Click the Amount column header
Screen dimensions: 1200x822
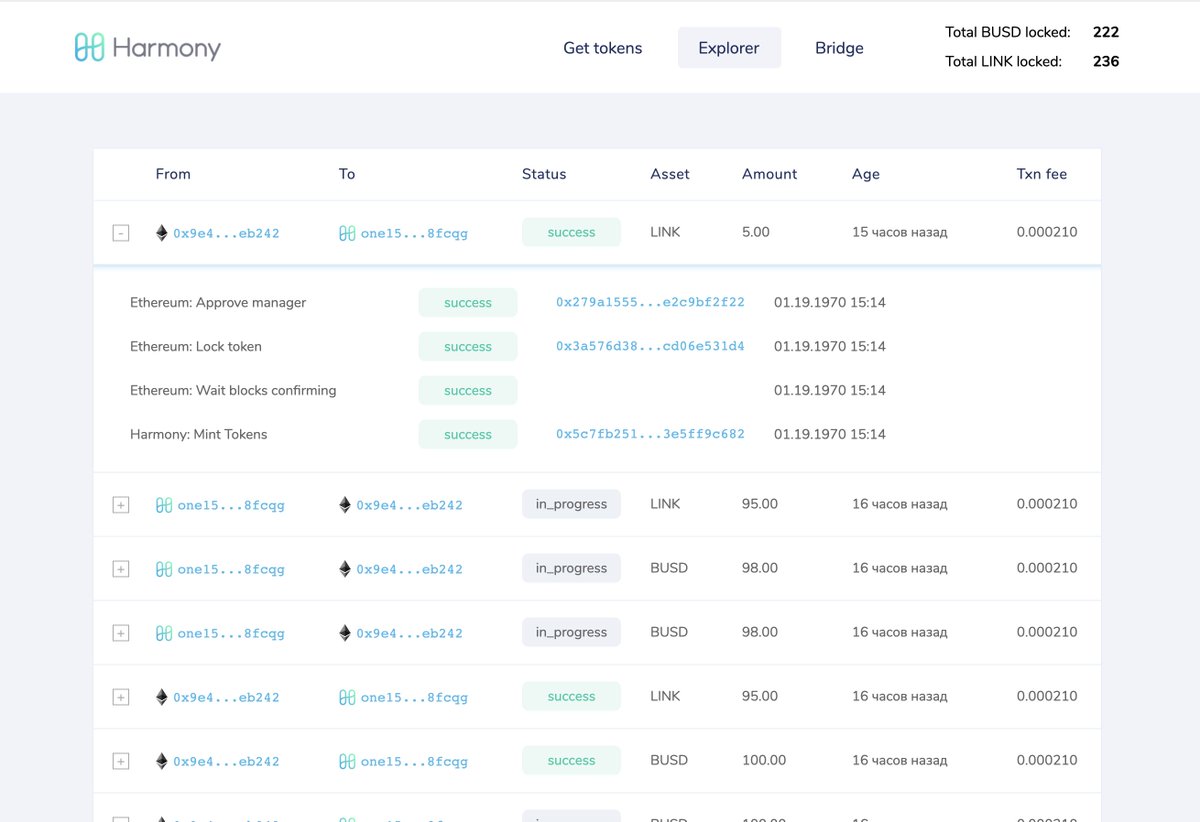769,174
